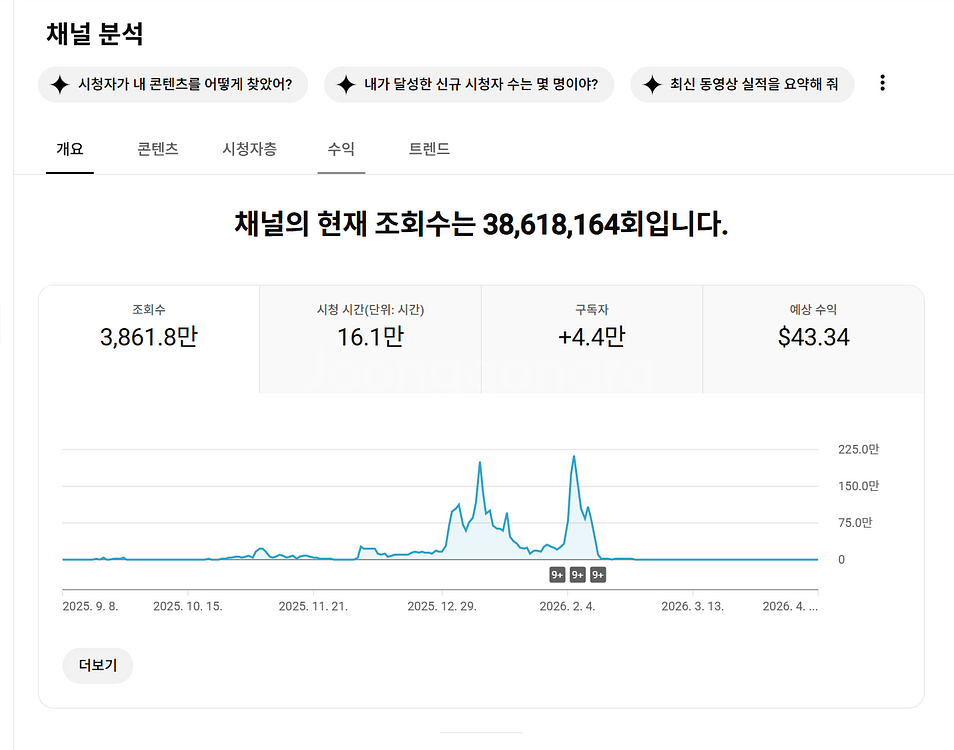The height and width of the screenshot is (750, 954).
Task: Click sparkle icon on '신규 시청자 수' chip
Action: [346, 85]
